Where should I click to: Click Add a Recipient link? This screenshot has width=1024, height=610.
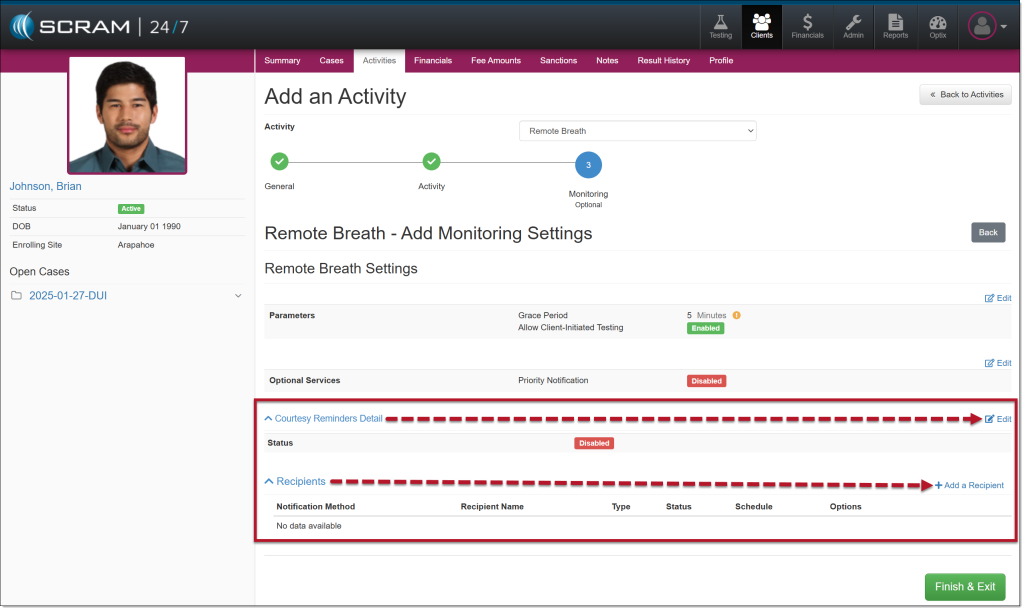(x=969, y=486)
